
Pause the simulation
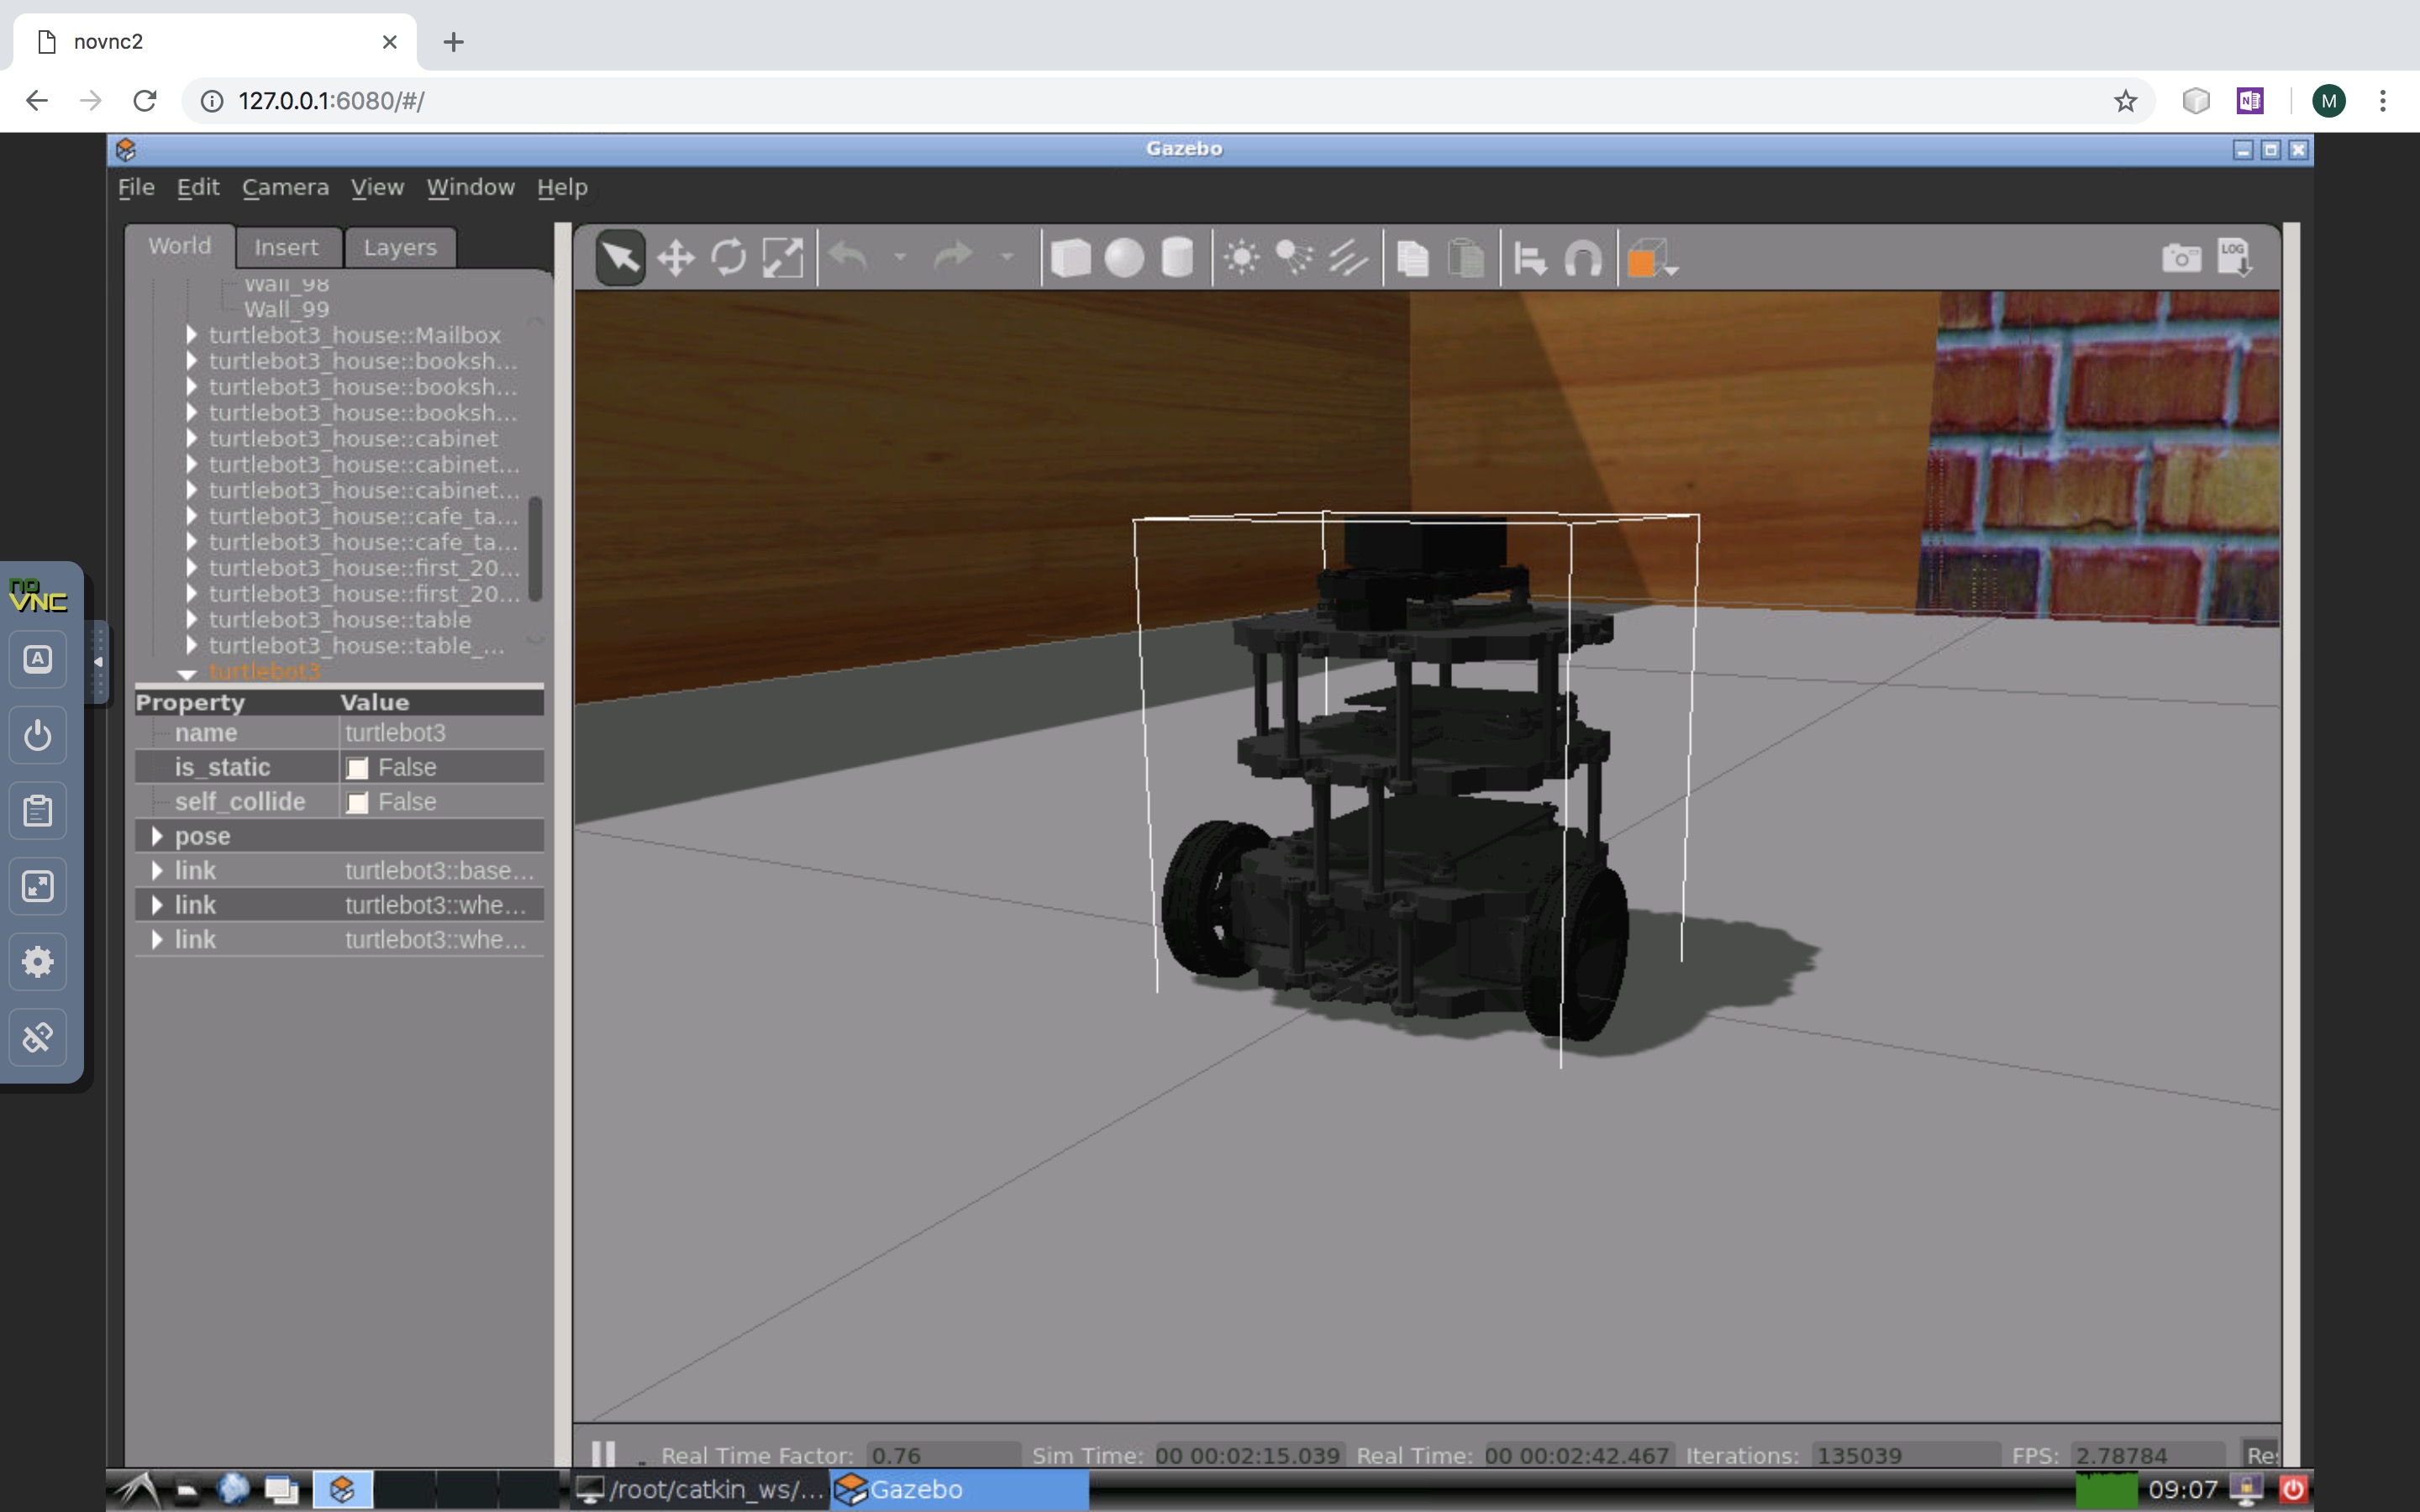603,1453
